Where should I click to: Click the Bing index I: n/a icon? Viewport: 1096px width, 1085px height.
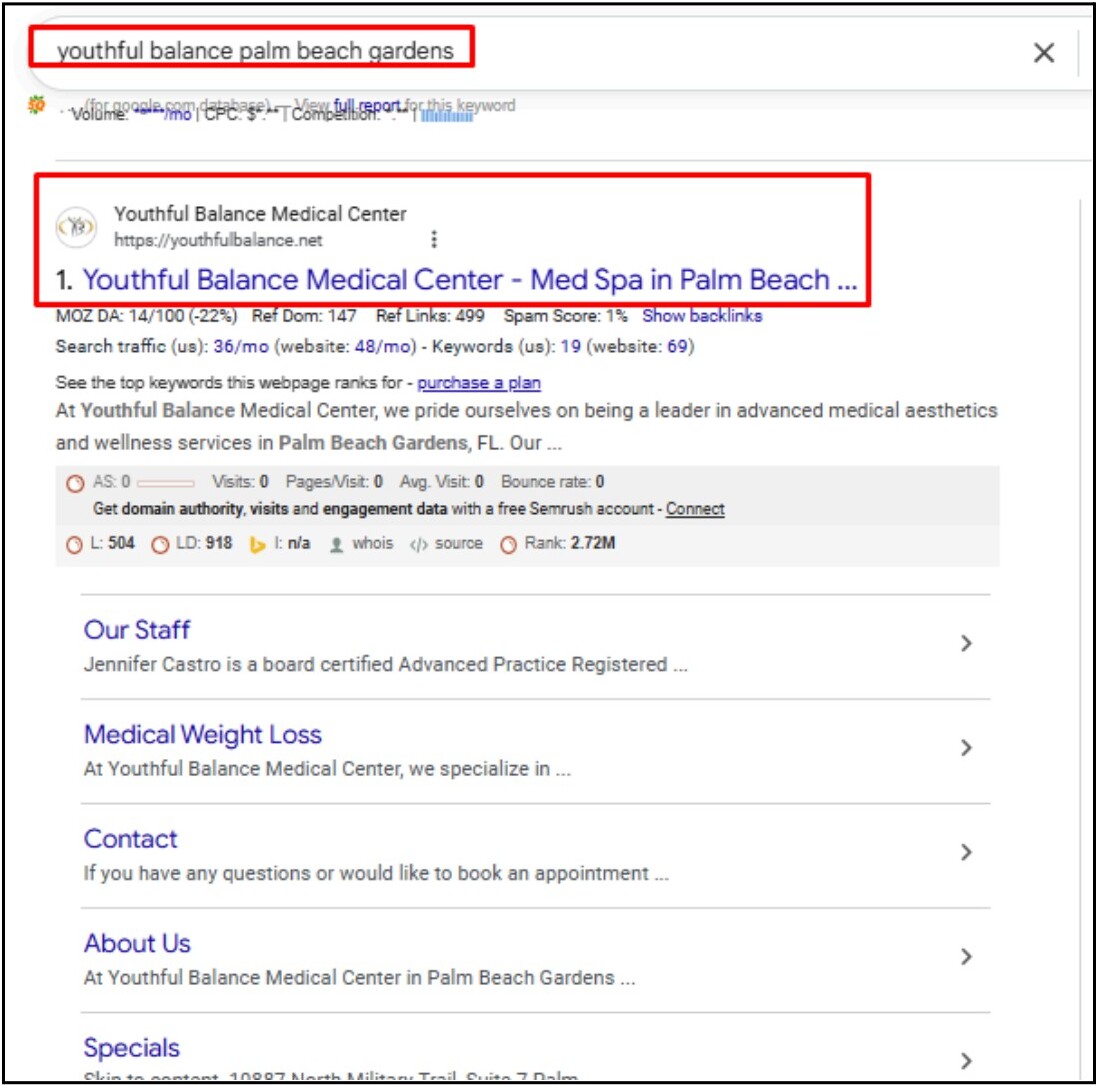258,545
